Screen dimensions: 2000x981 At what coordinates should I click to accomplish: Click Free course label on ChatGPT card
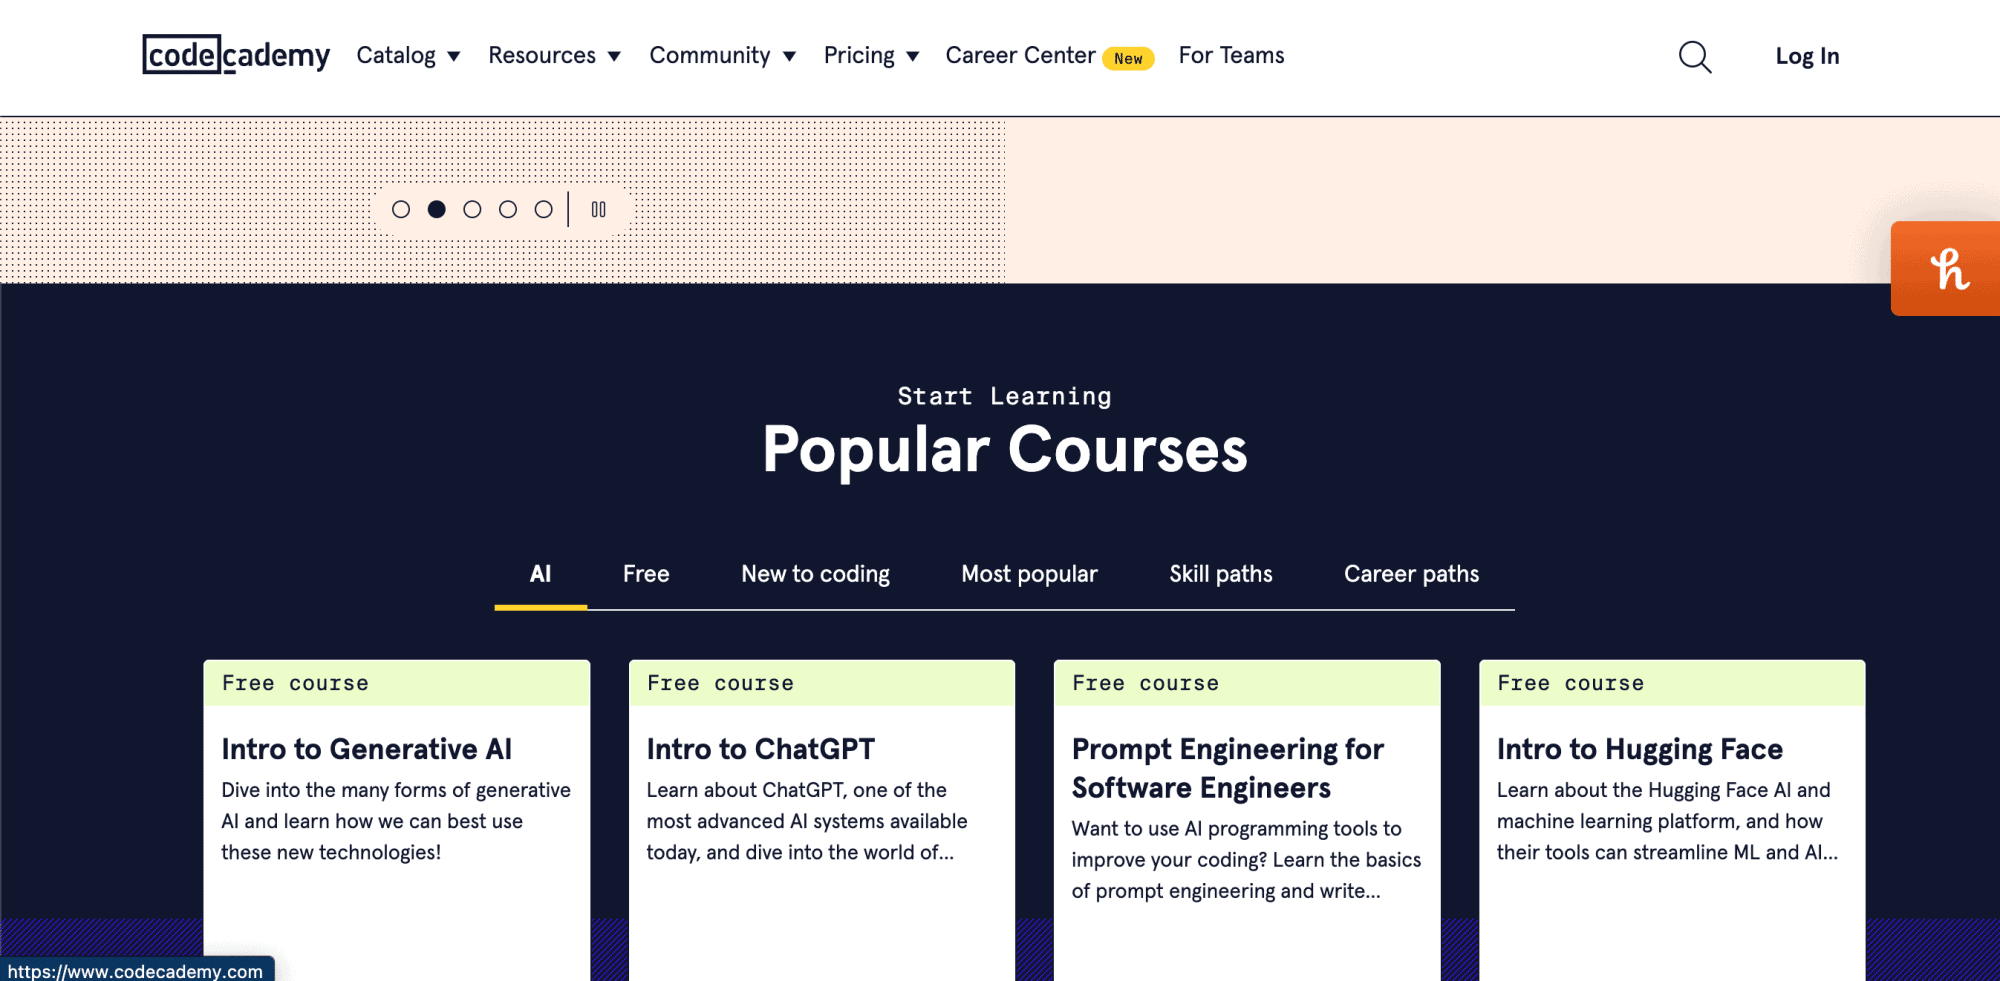pyautogui.click(x=720, y=683)
